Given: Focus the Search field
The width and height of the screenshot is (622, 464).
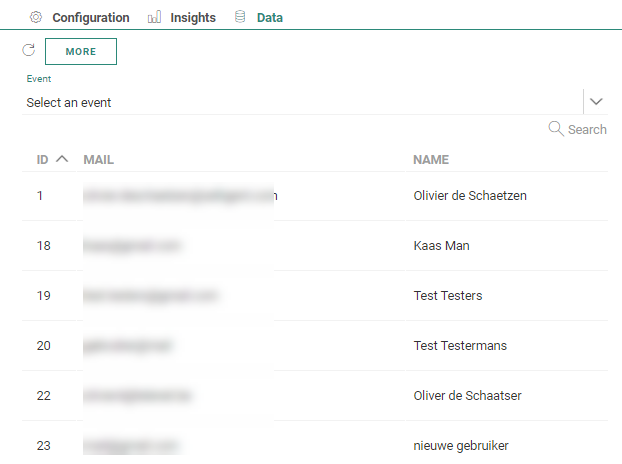Looking at the screenshot, I should (x=587, y=129).
